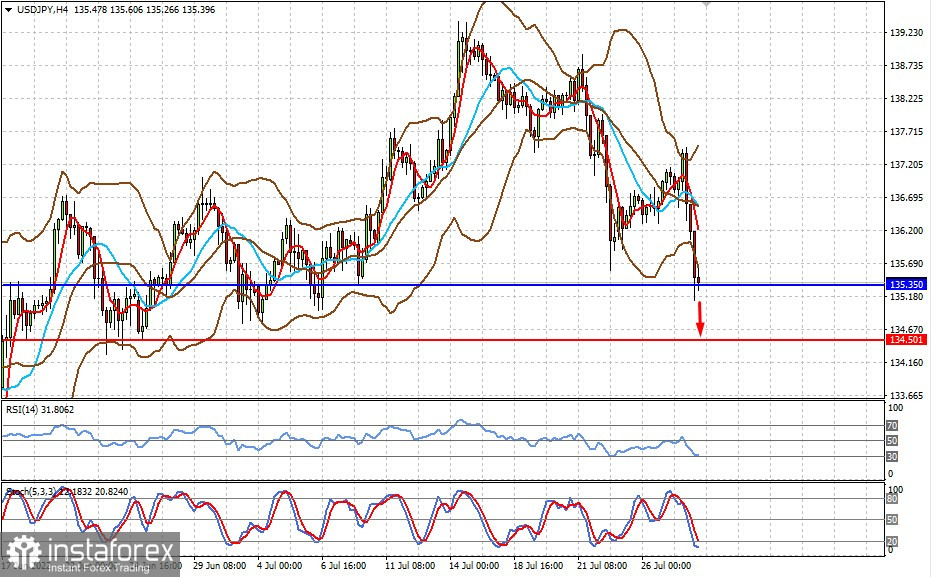
Task: Click the USDJPY,H4 chart title
Action: (x=42, y=10)
